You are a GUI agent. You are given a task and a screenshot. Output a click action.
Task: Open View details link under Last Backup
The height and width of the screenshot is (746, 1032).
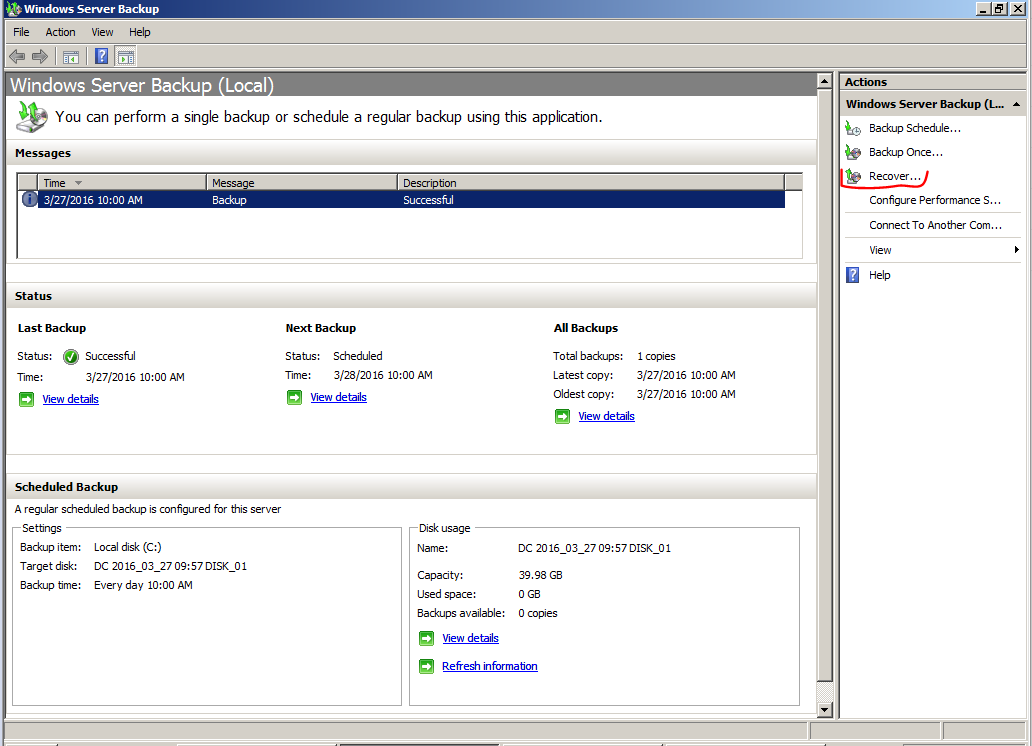tap(70, 399)
